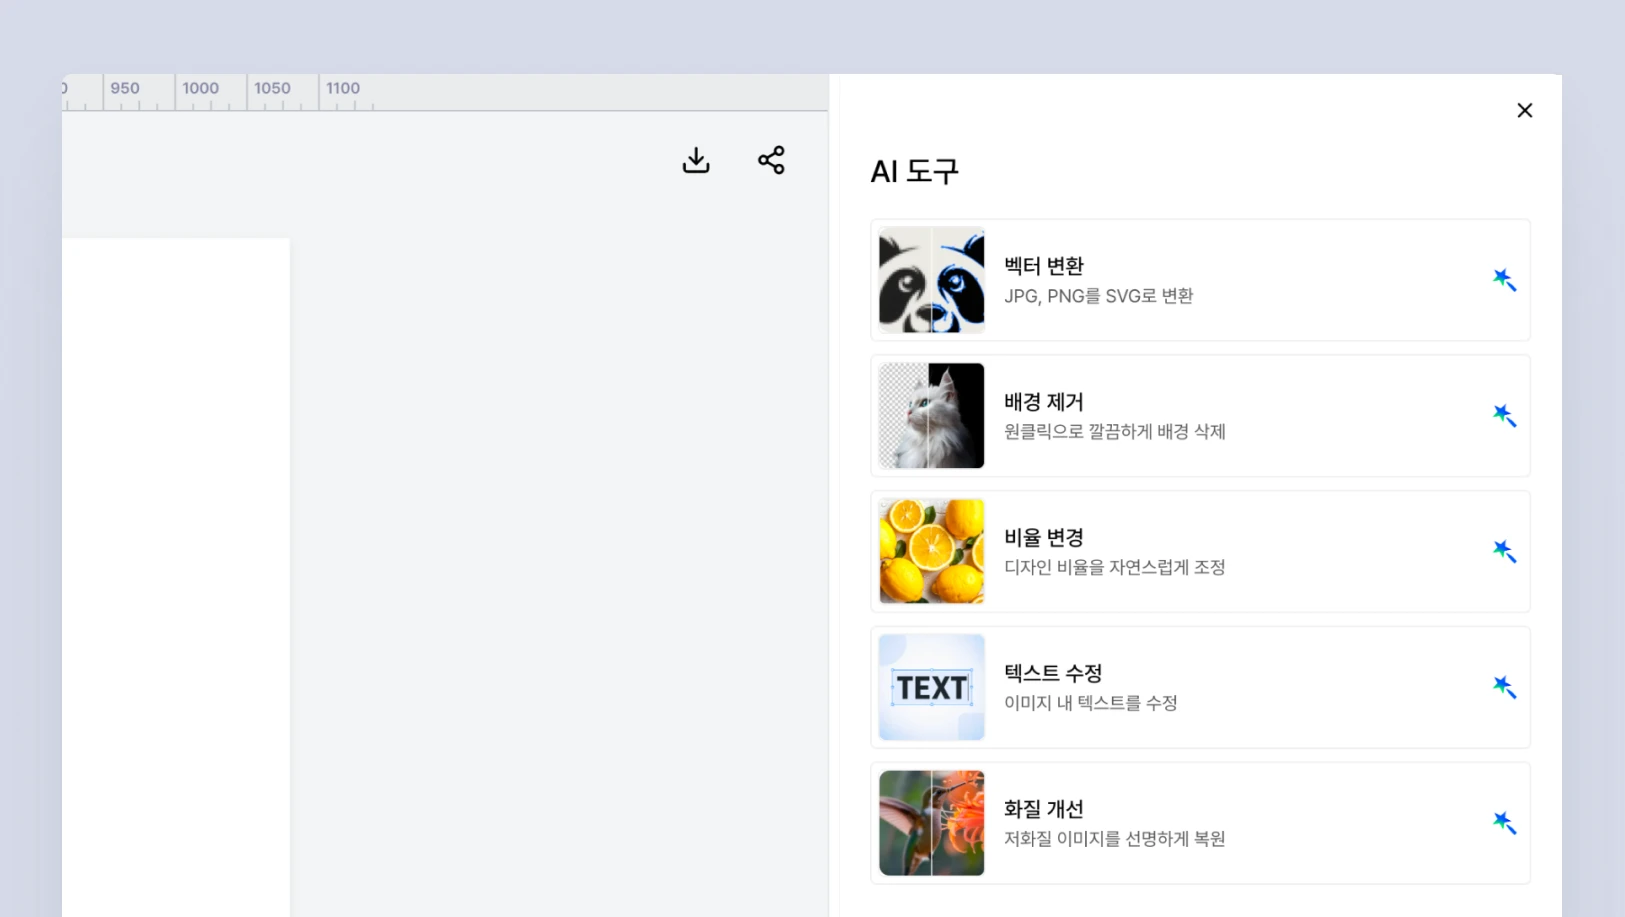Screen dimensions: 1625x917
Task: Select the 화질 개선 title
Action: tap(1044, 809)
